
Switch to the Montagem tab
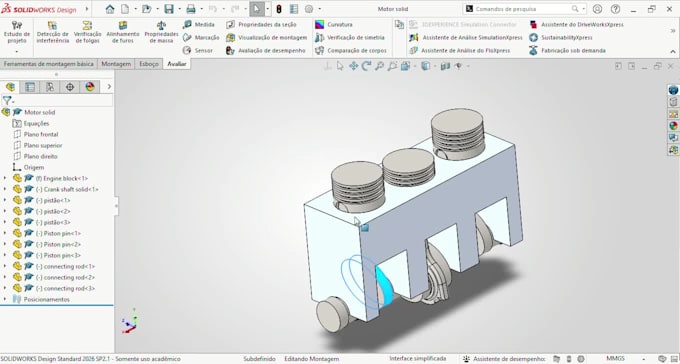[116, 64]
